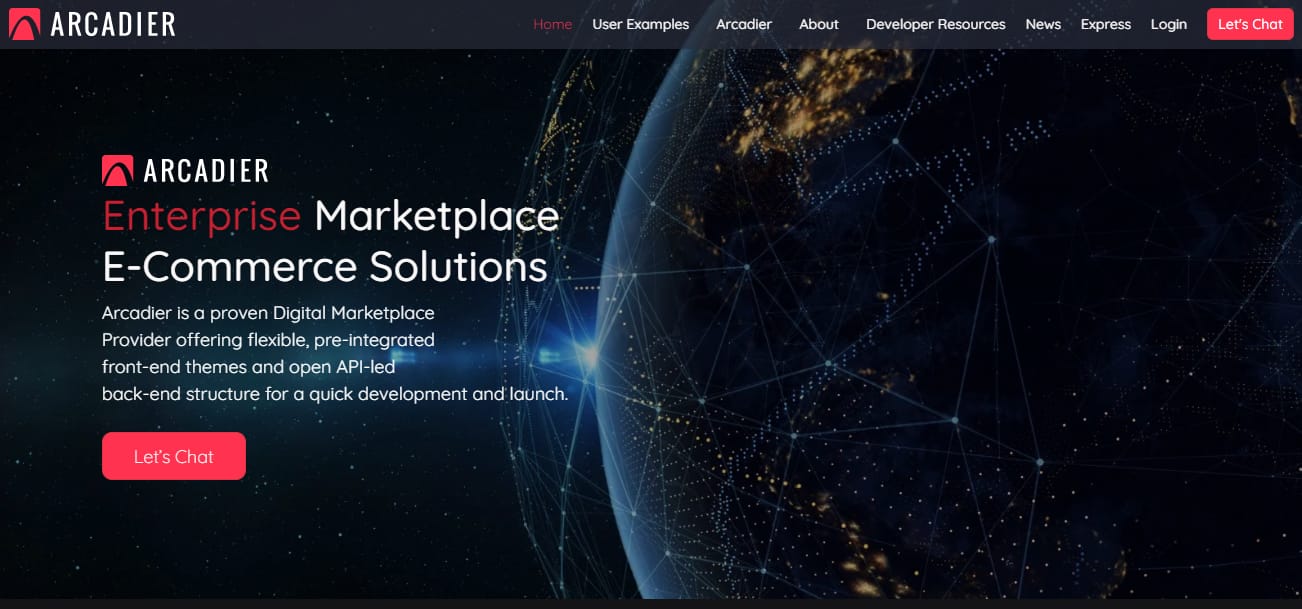Click the 'Enterprise Marketplace' headline text
This screenshot has width=1302, height=609.
pos(331,216)
